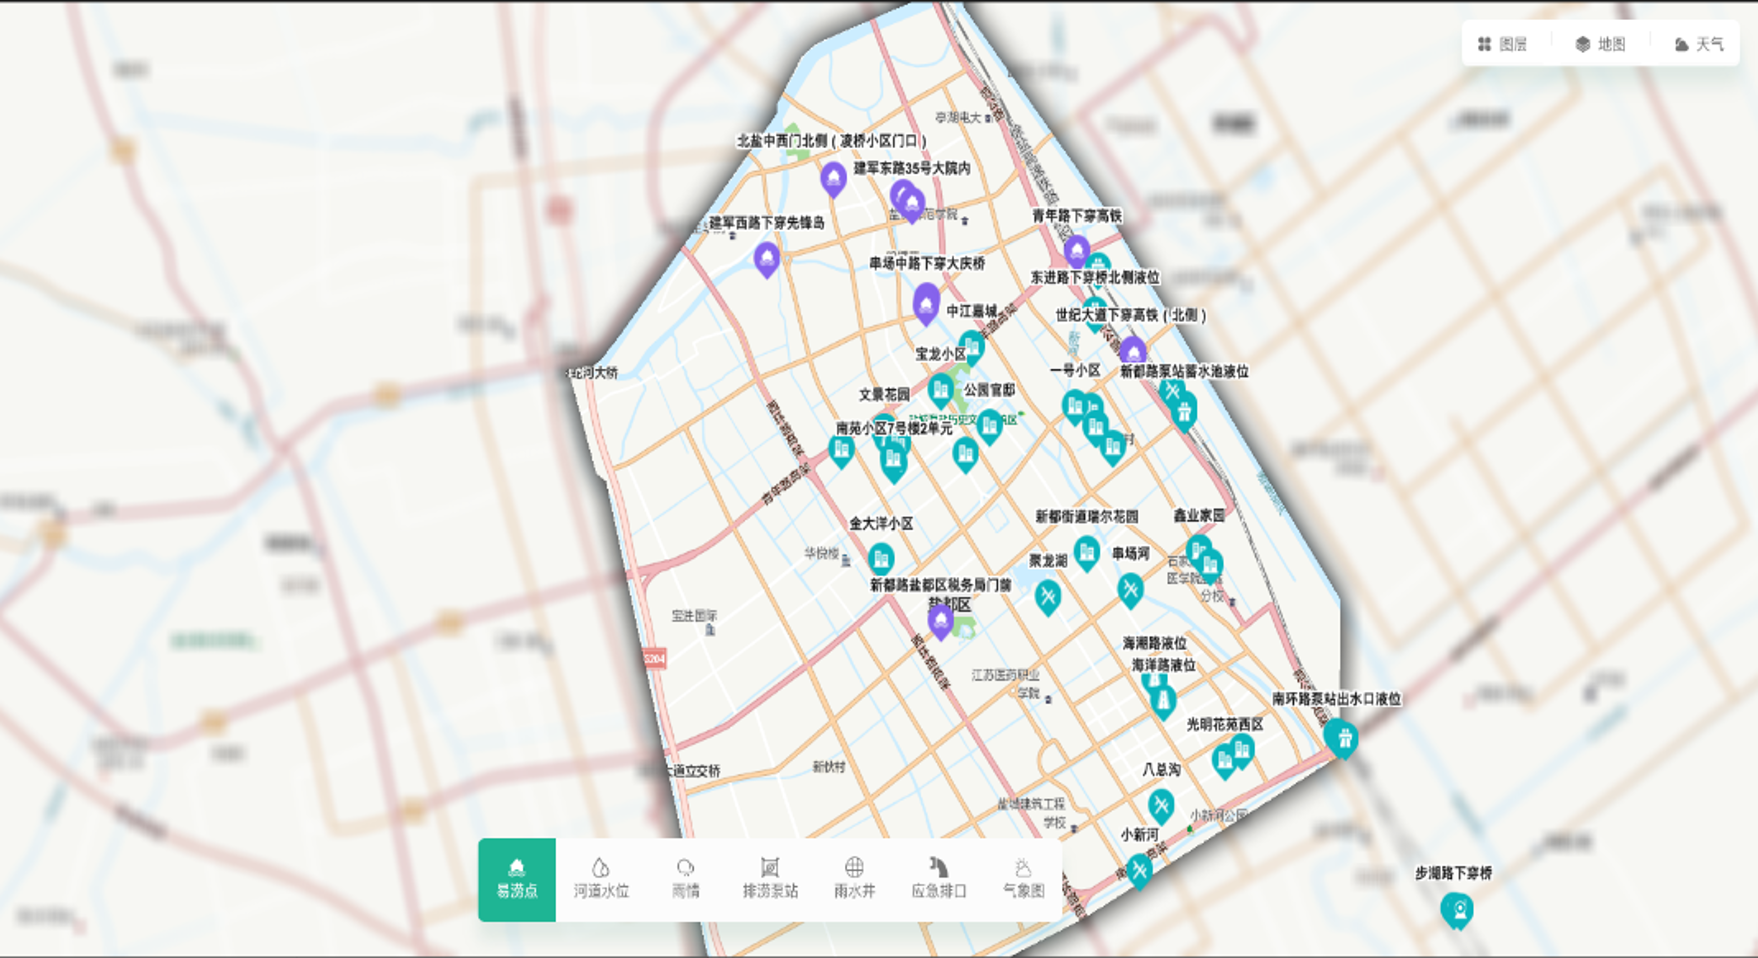
Task: Switch to 河道水位 layer tab
Action: pyautogui.click(x=601, y=879)
